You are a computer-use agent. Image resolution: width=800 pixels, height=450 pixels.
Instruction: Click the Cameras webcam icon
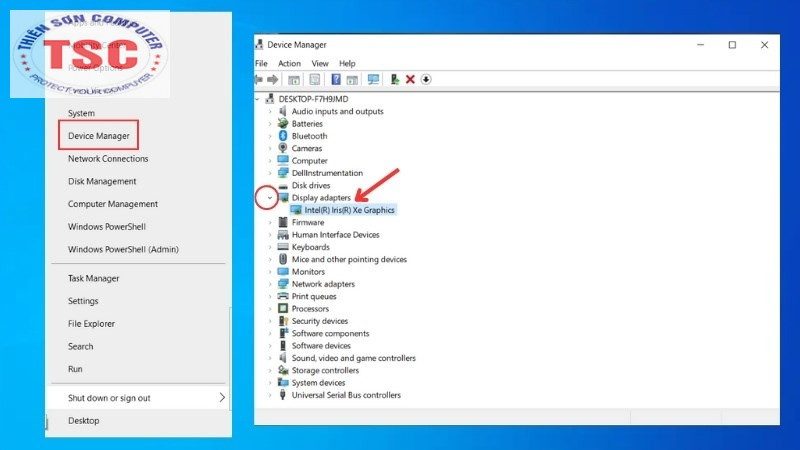point(283,148)
